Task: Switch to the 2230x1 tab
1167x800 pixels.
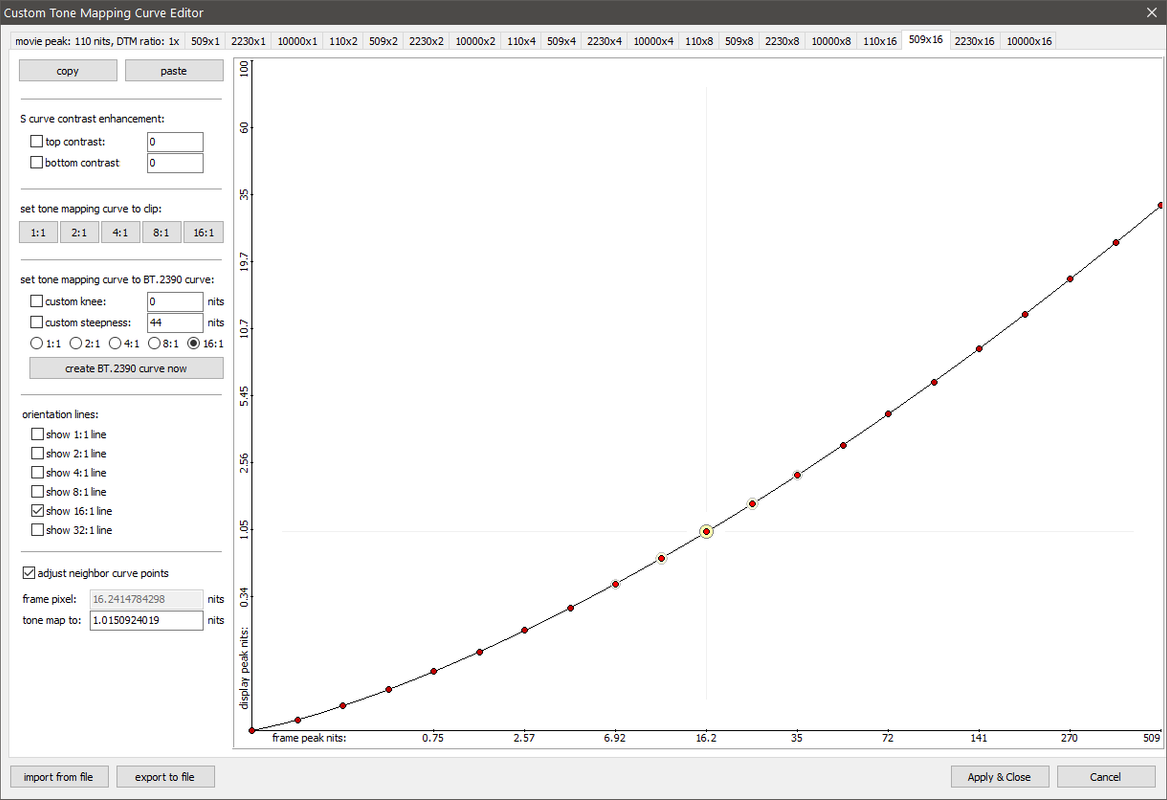Action: (x=248, y=41)
